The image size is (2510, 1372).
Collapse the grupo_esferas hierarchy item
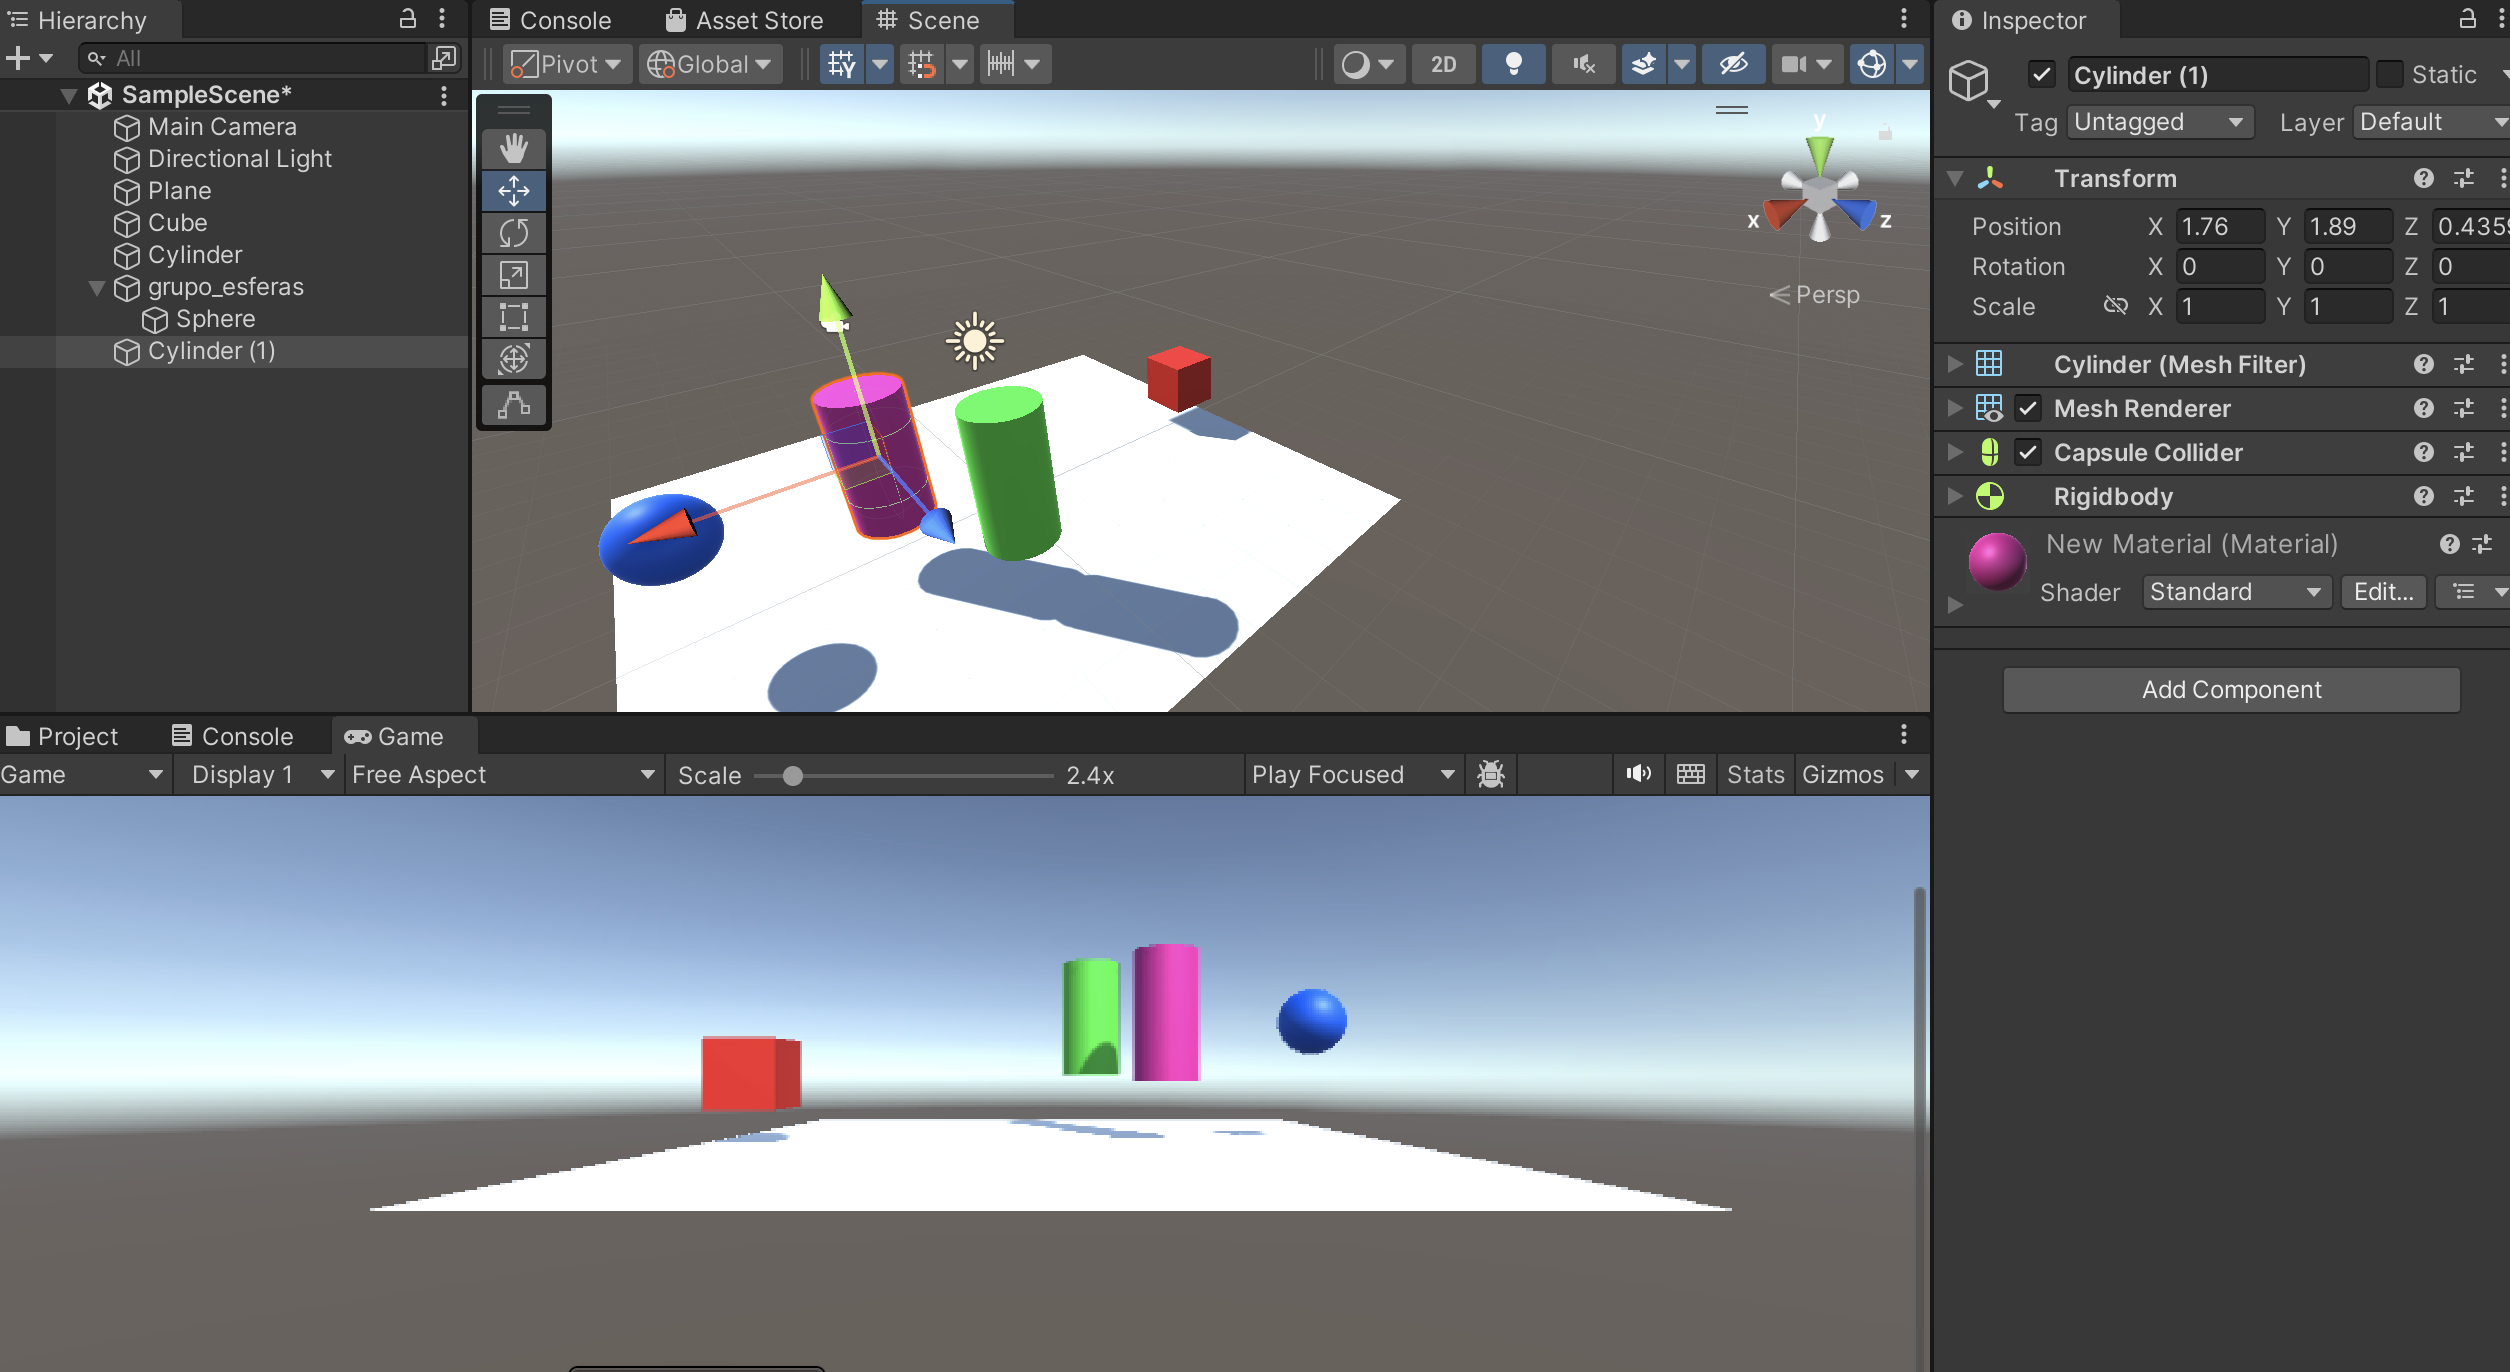[x=97, y=288]
